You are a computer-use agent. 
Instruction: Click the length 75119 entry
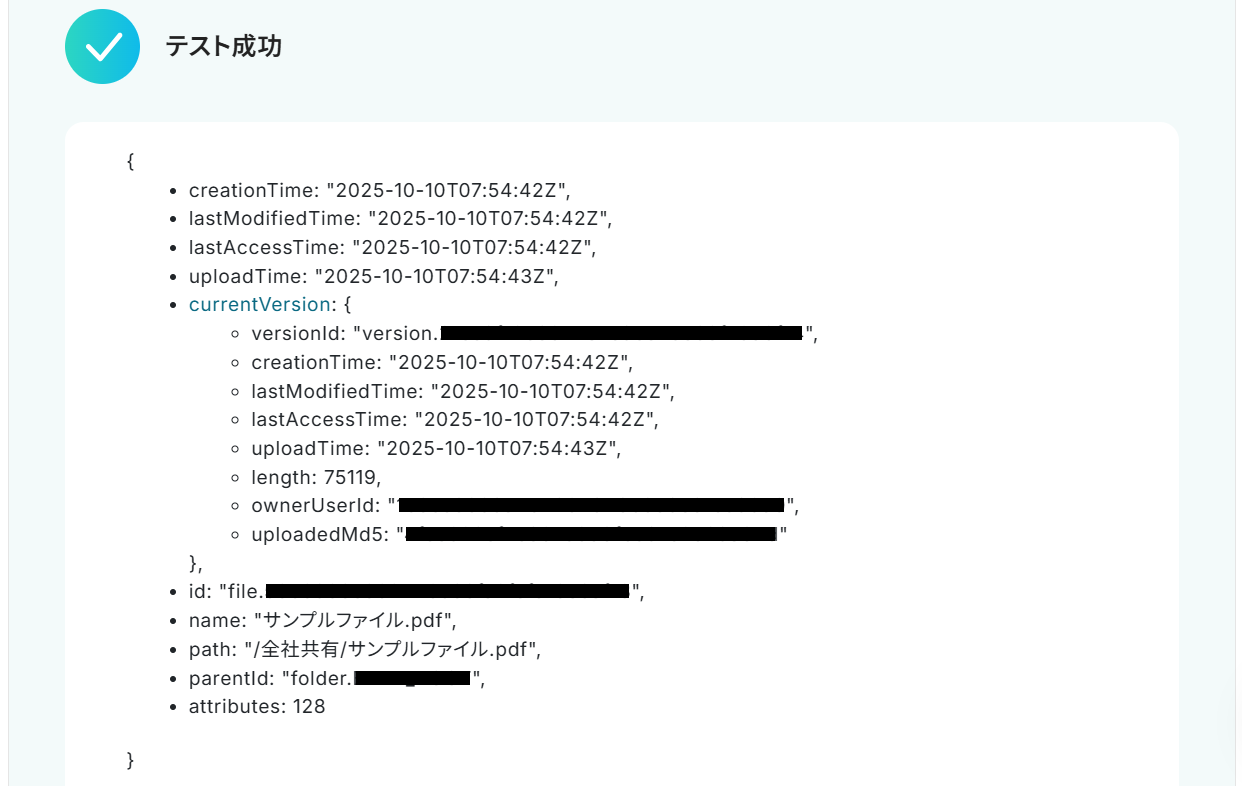316,477
